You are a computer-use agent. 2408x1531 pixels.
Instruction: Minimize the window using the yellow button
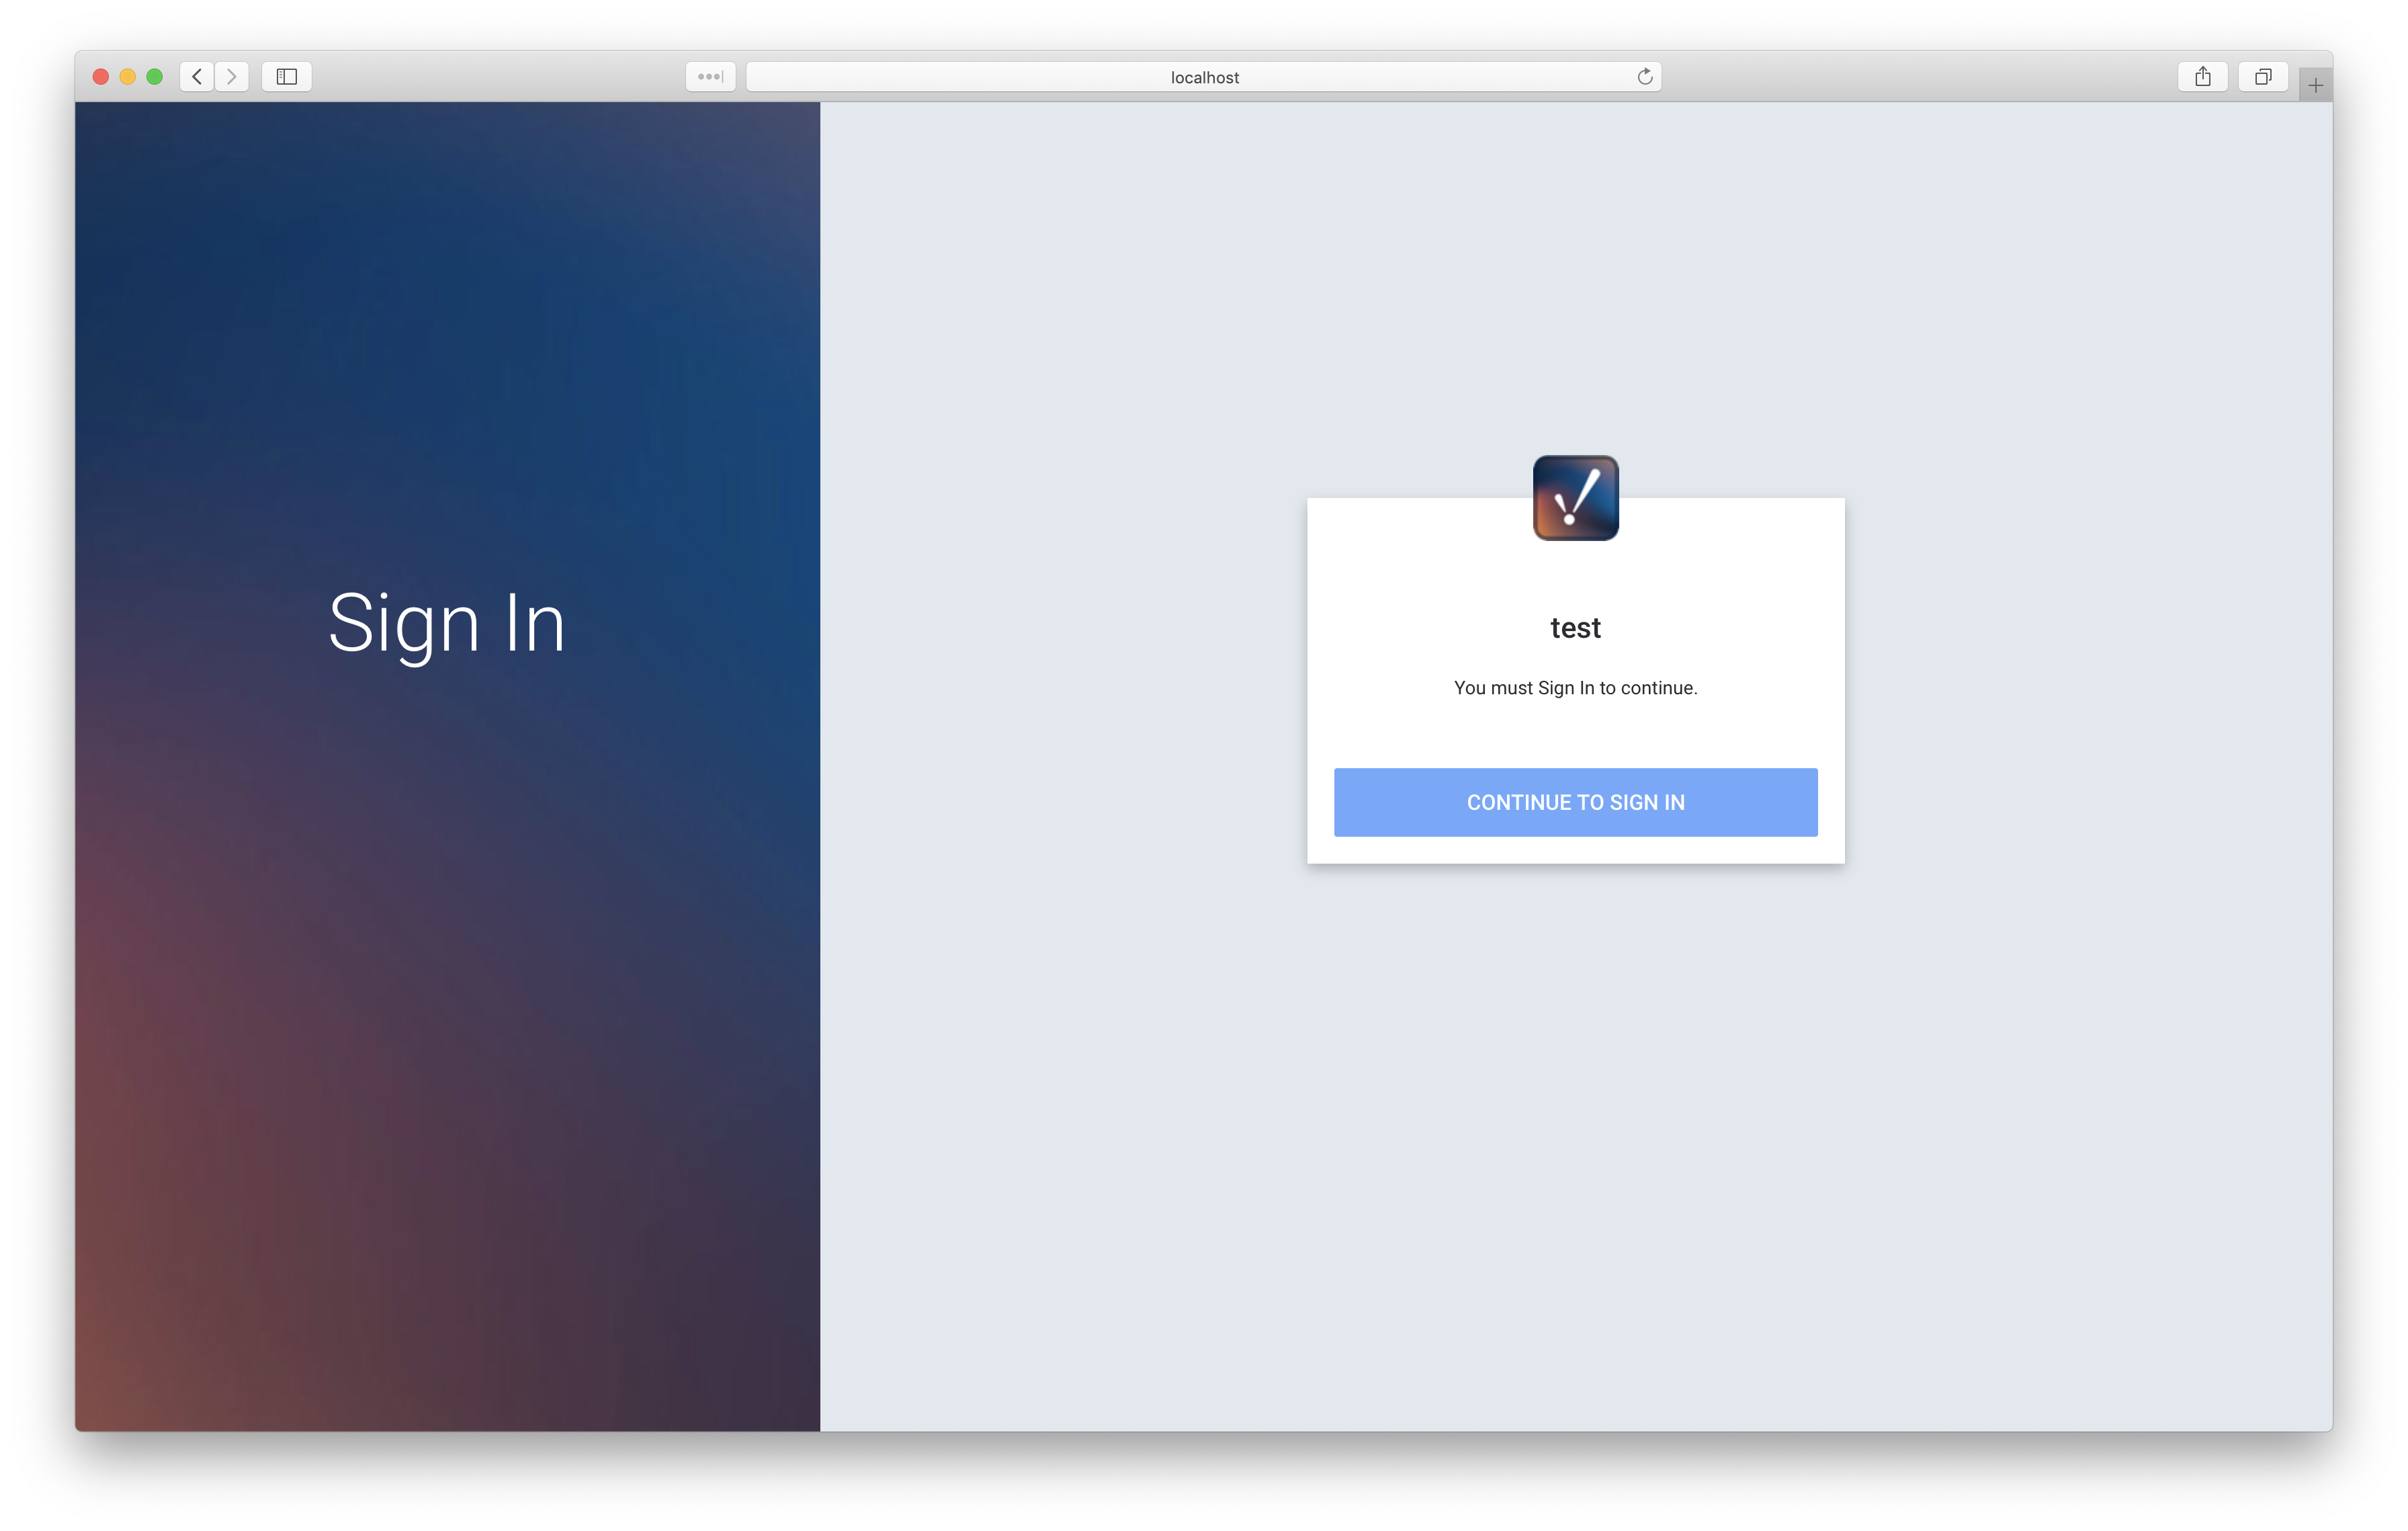click(128, 77)
